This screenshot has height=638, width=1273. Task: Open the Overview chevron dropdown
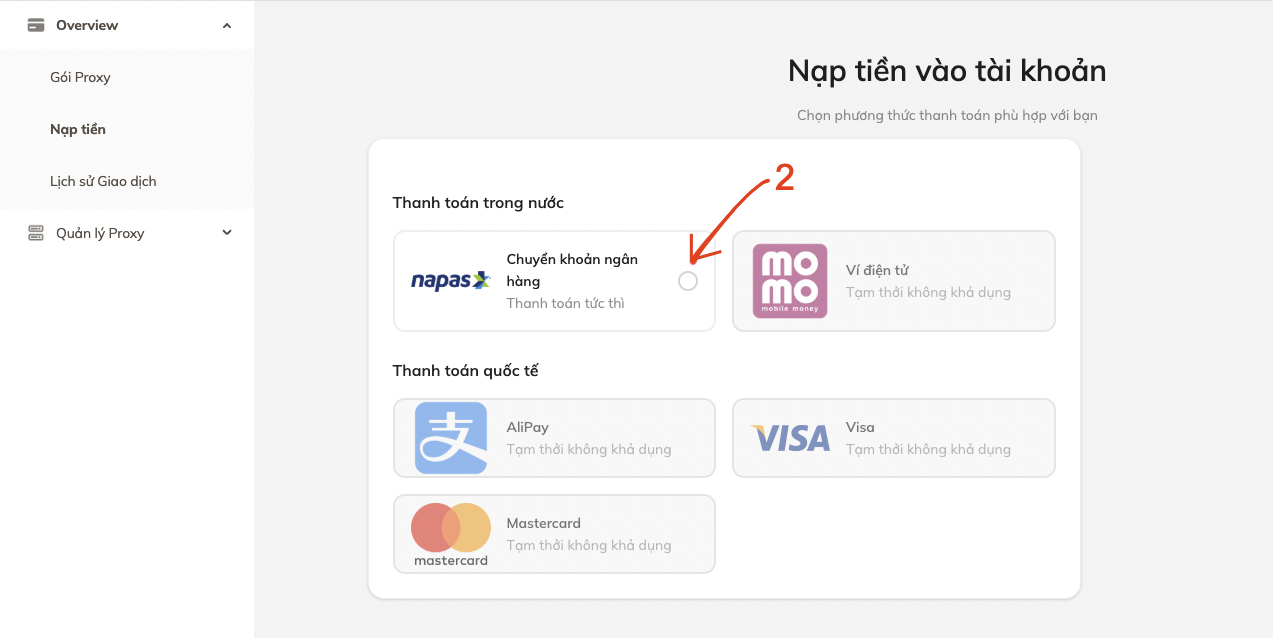tap(227, 24)
